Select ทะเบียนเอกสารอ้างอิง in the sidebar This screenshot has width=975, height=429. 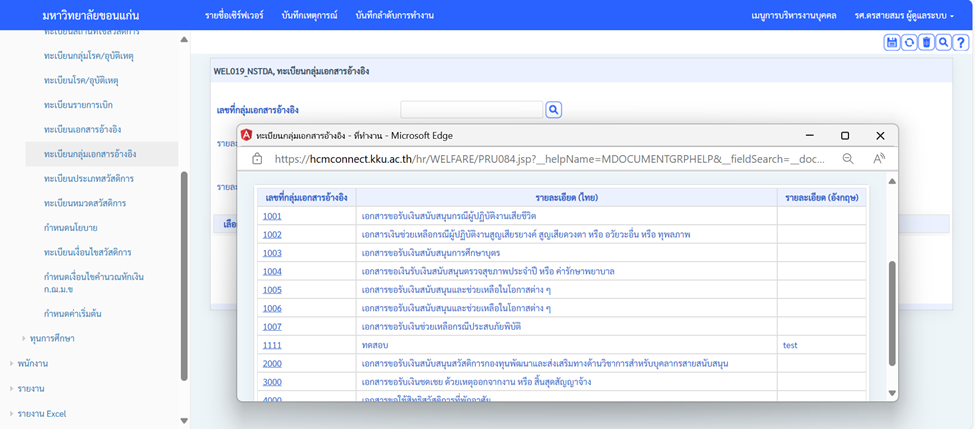click(83, 130)
